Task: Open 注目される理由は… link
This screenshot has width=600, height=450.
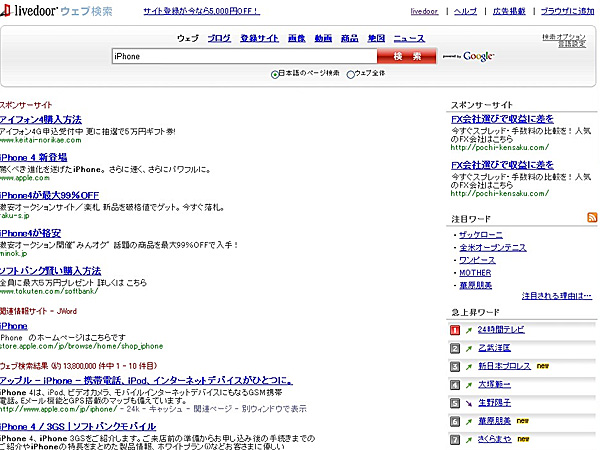Action: [x=557, y=296]
